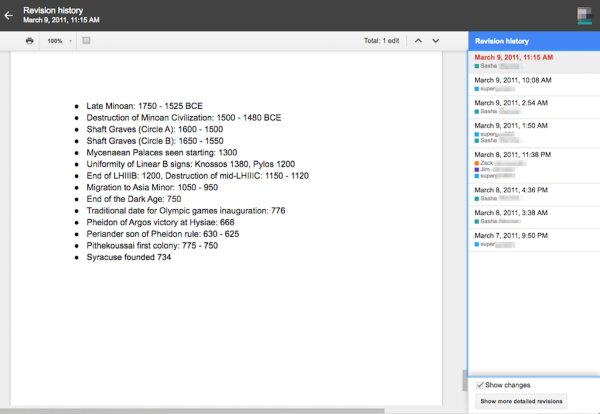This screenshot has height=414, width=600.
Task: Click the 'Traditional date for Olympic games' line
Action: (186, 210)
